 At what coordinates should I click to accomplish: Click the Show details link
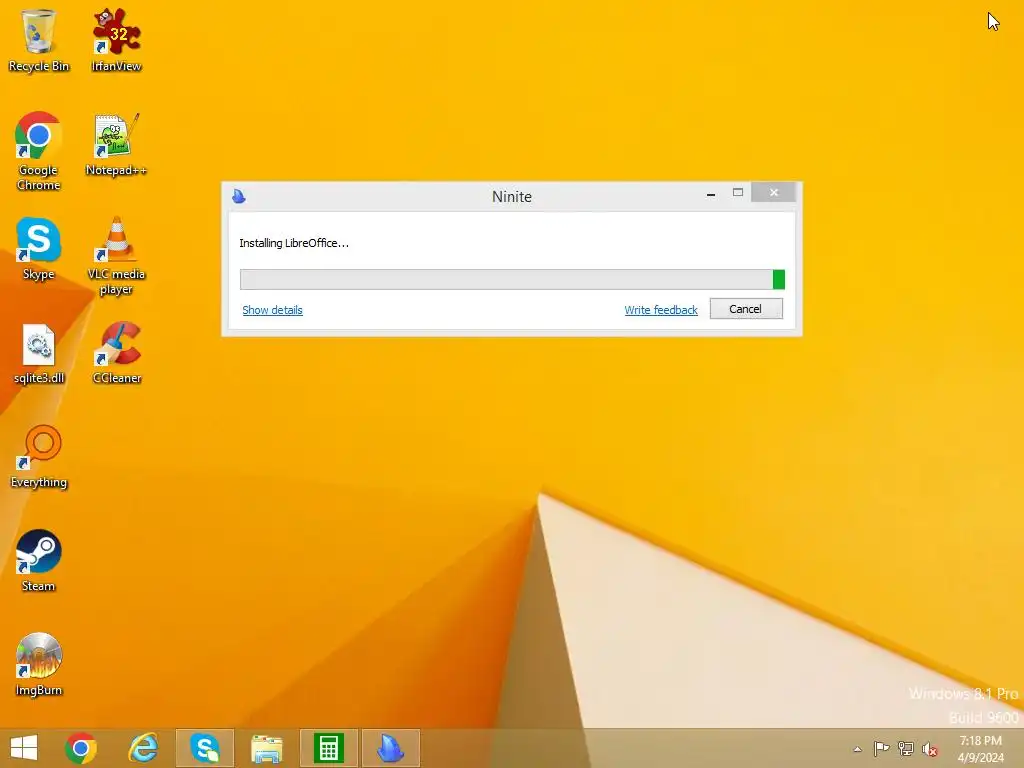coord(272,310)
